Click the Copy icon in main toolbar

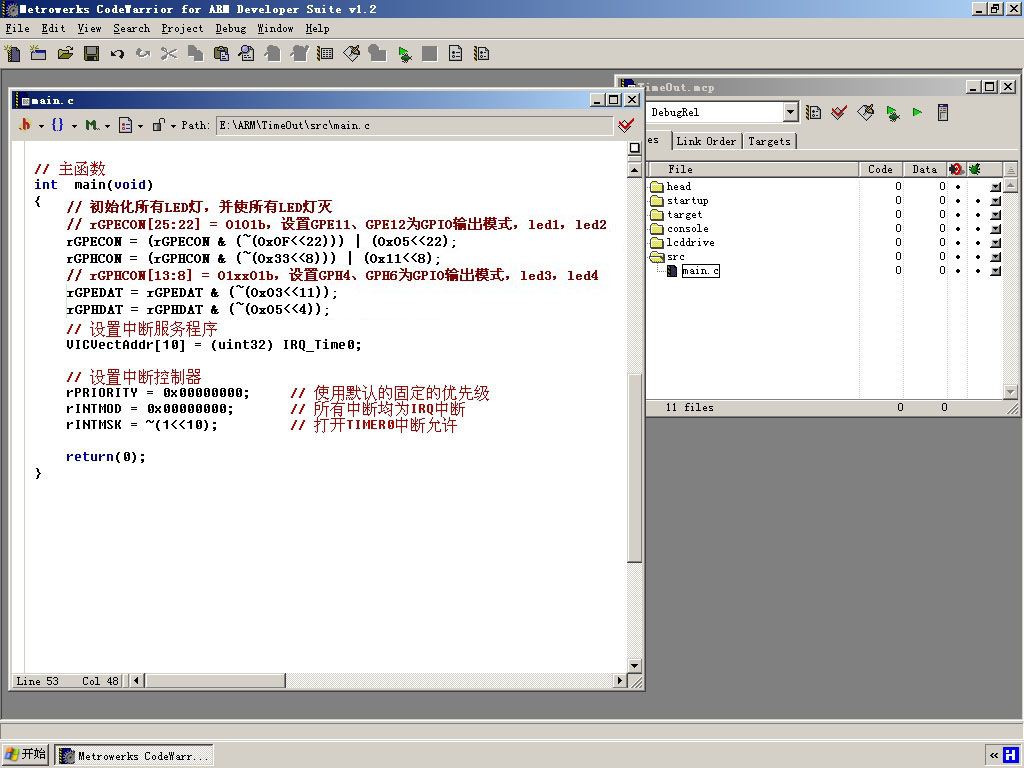[x=195, y=54]
